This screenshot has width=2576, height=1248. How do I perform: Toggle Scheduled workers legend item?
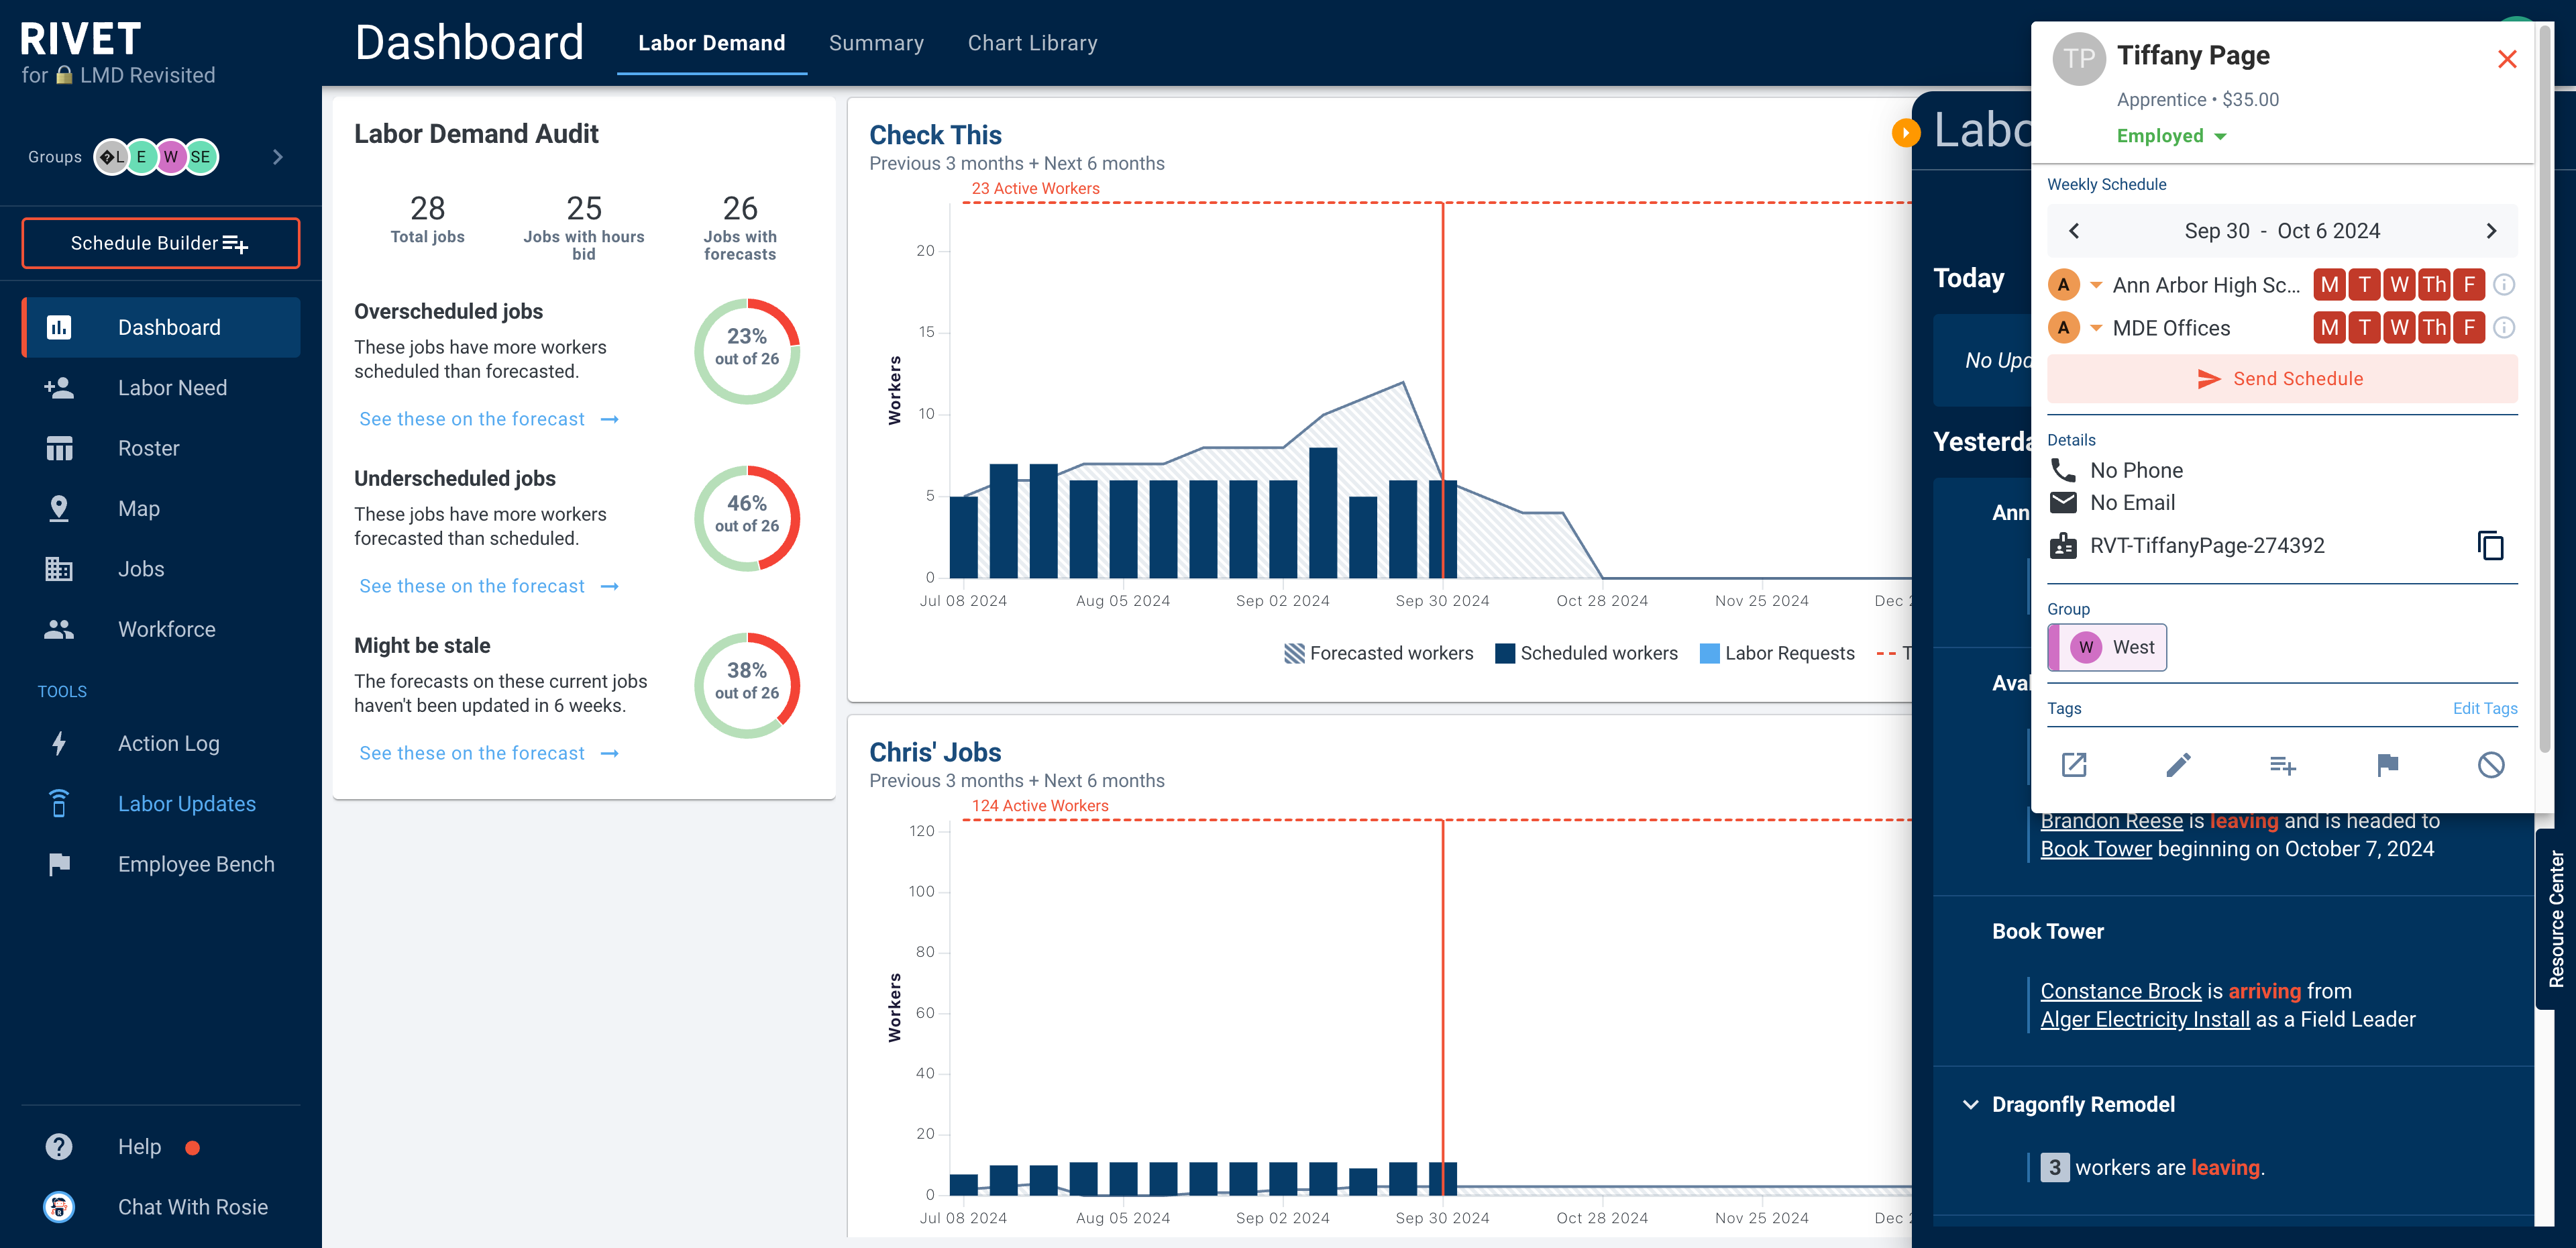pos(1586,653)
